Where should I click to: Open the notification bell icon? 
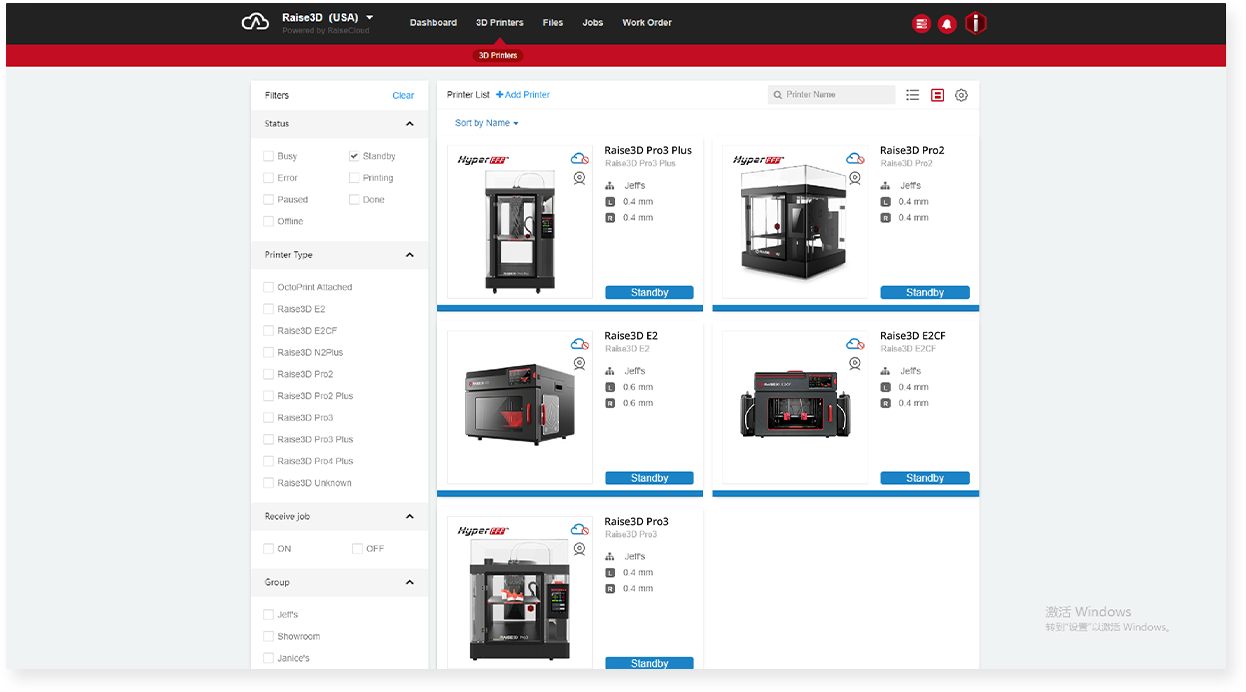[x=947, y=24]
